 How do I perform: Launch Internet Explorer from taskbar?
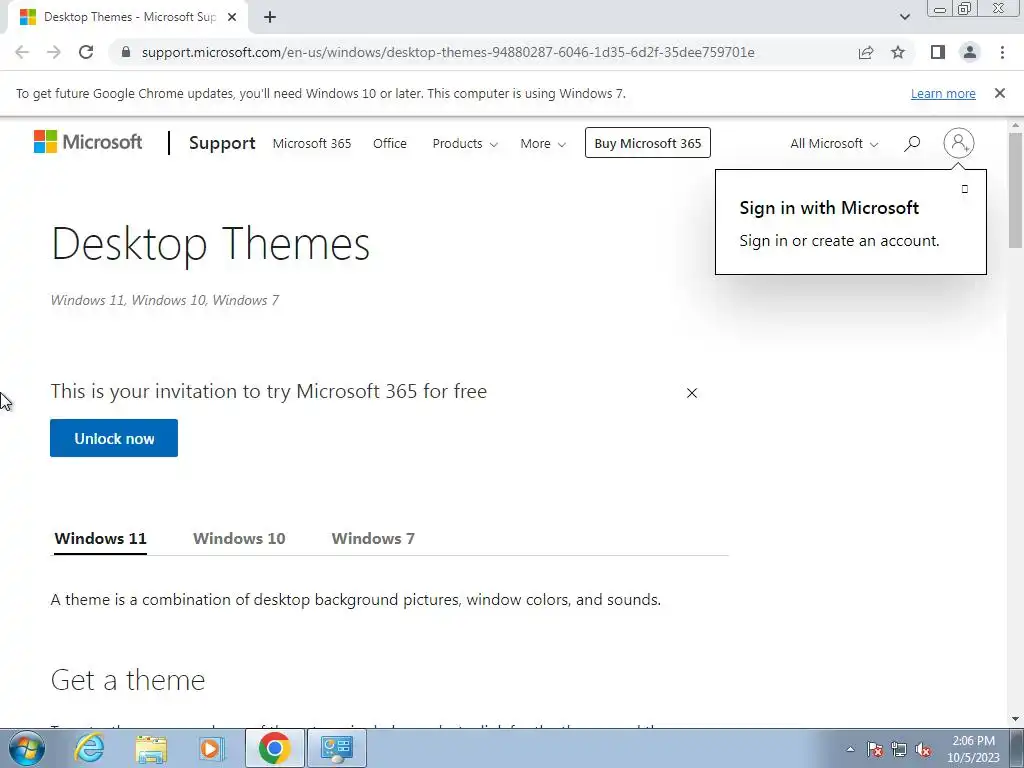point(89,748)
